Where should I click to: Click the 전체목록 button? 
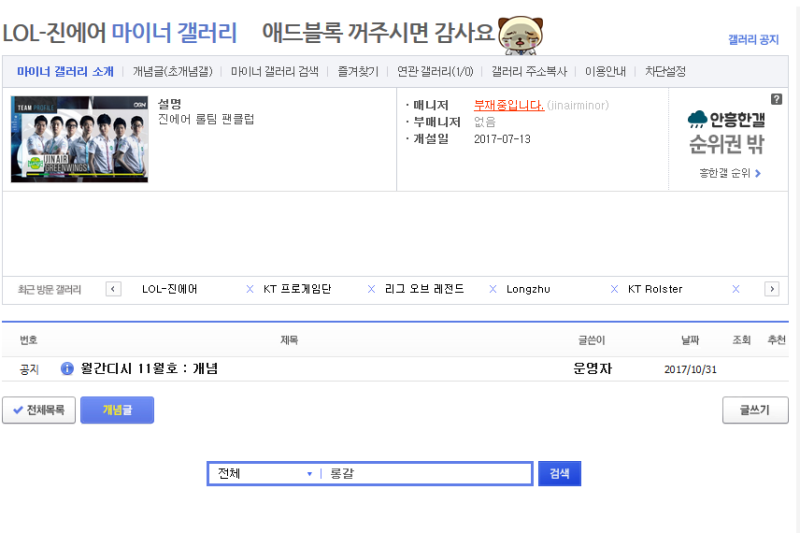39,410
